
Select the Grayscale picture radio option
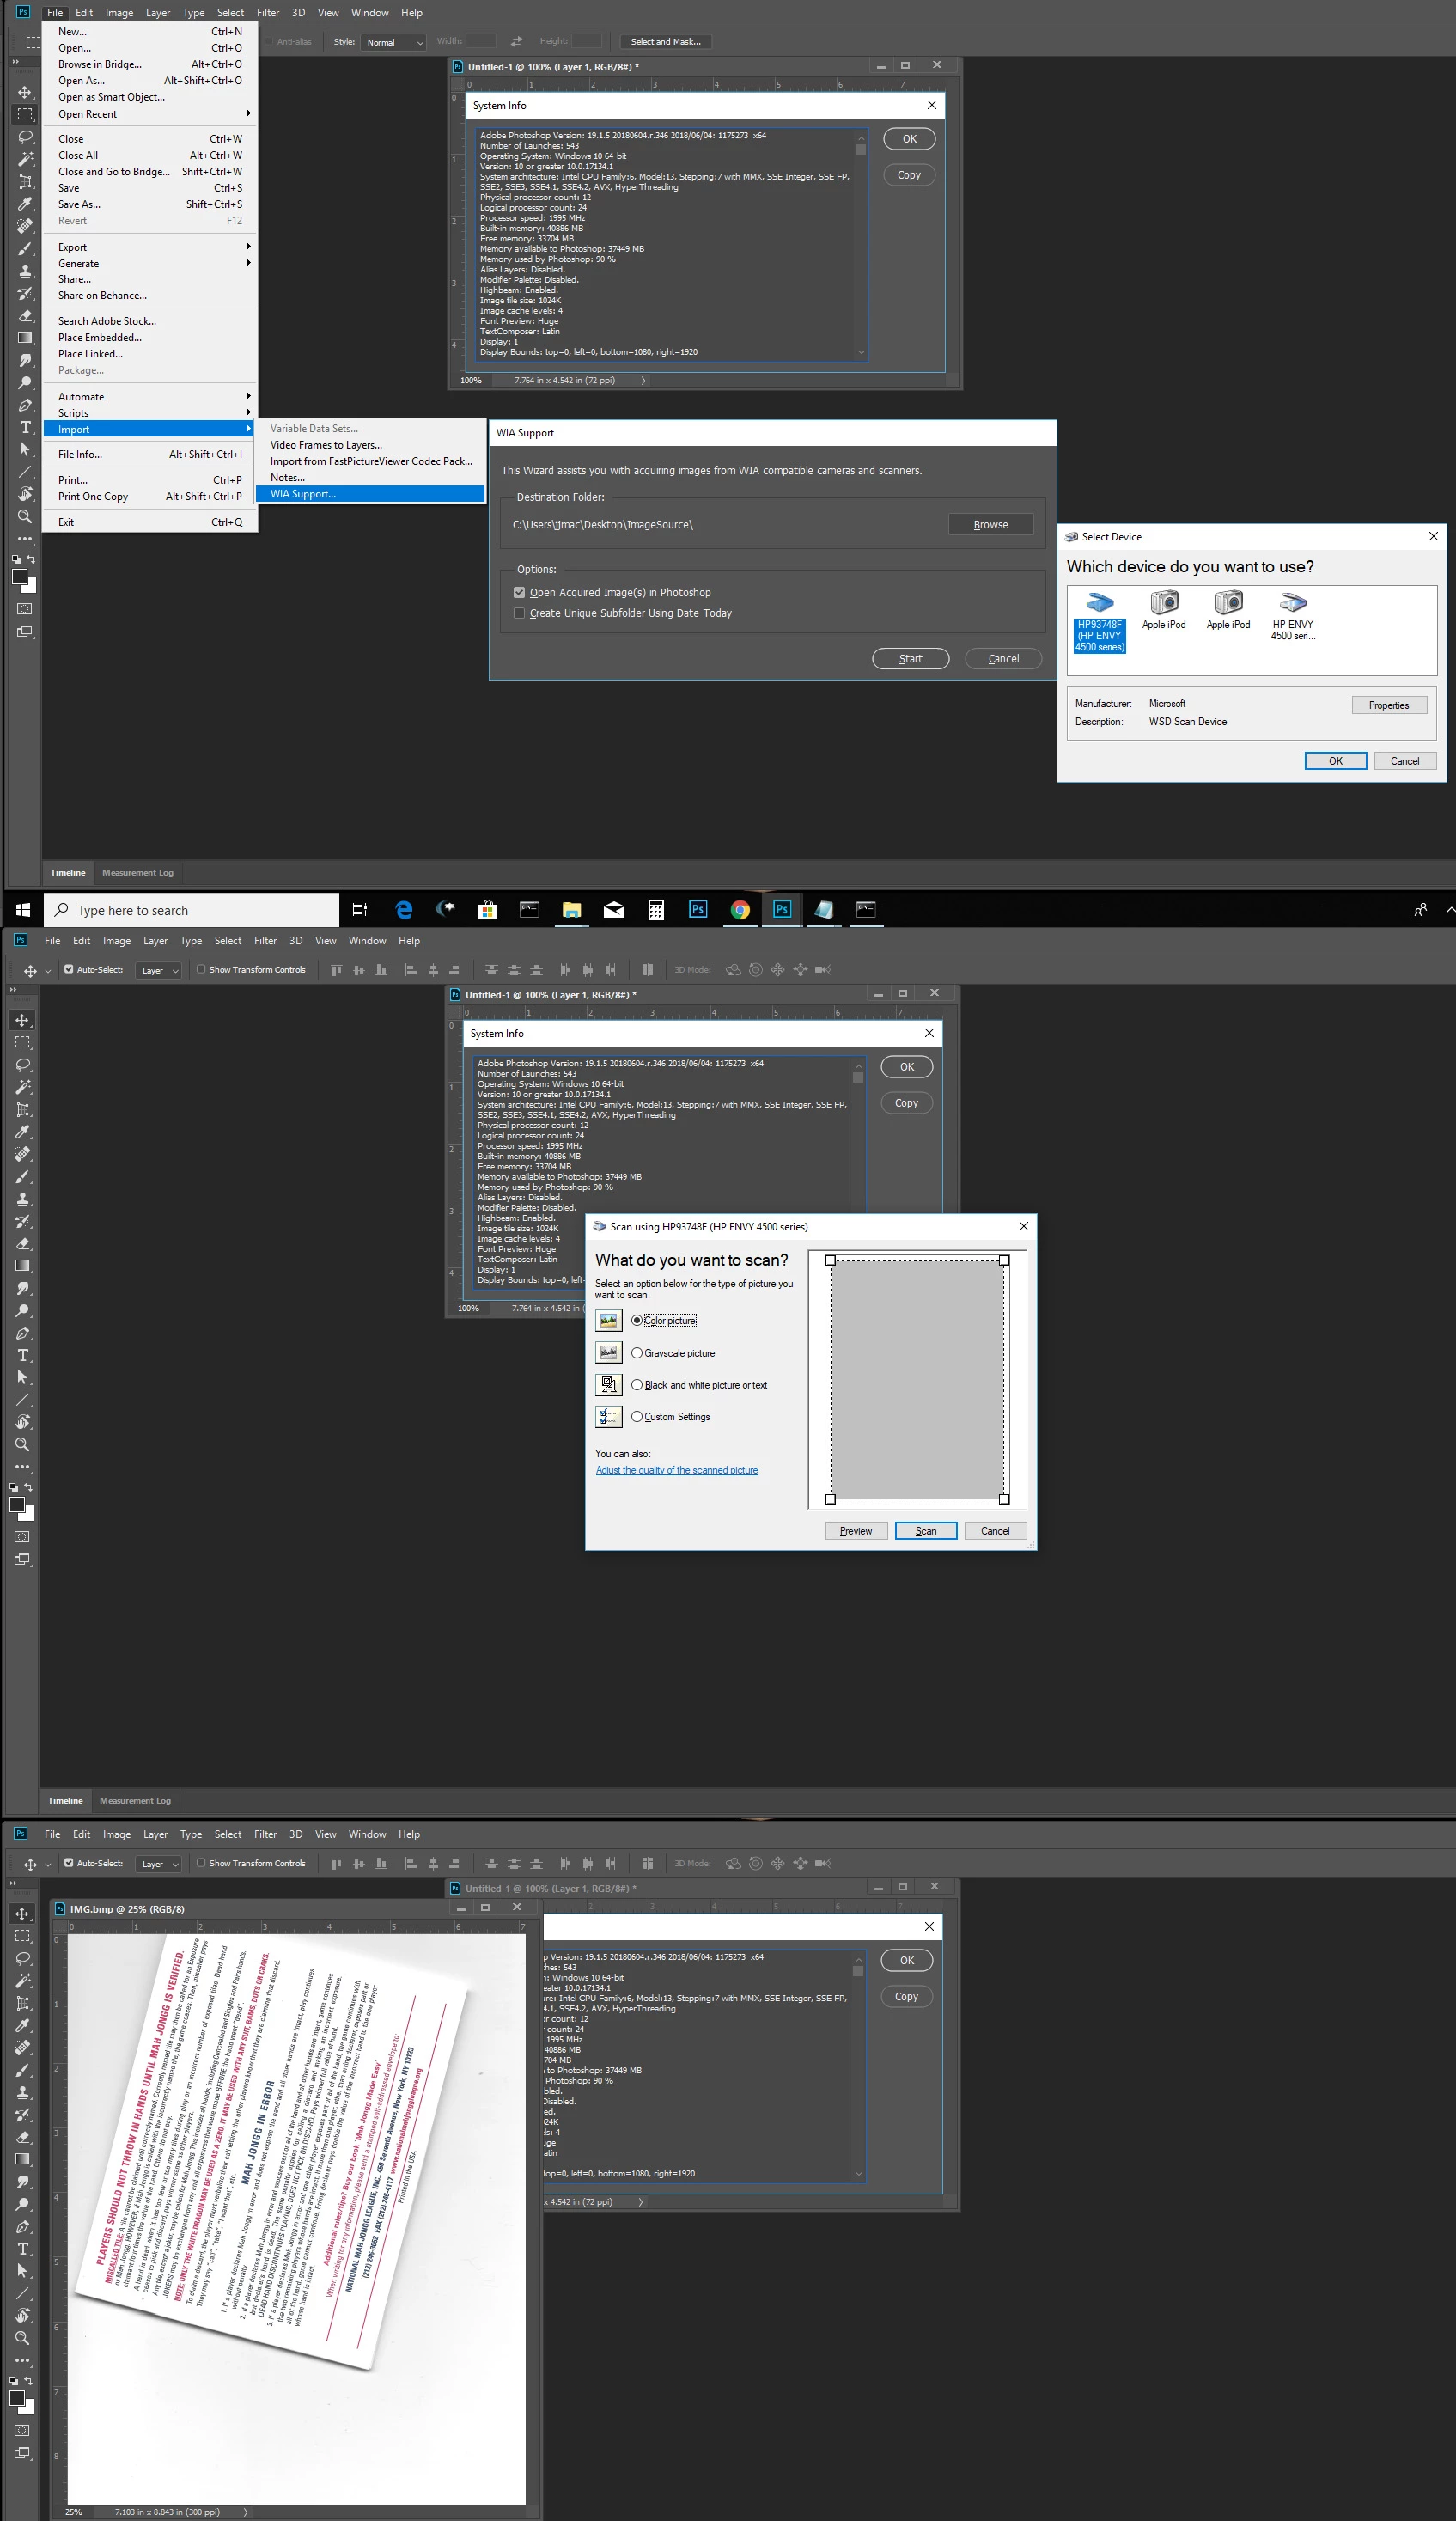point(637,1352)
